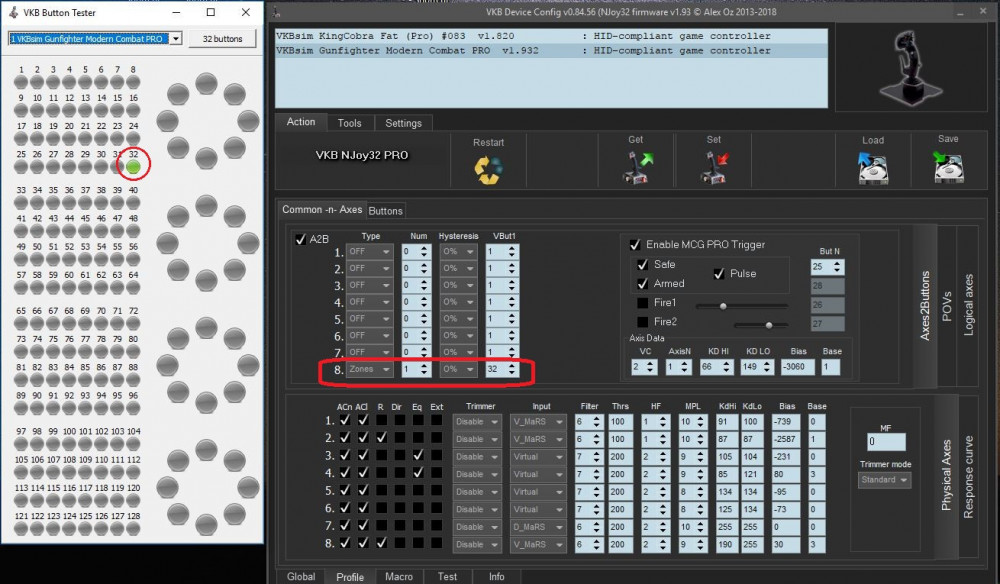Toggle the Pulse checkbox
Viewport: 1000px width, 584px height.
pos(719,273)
